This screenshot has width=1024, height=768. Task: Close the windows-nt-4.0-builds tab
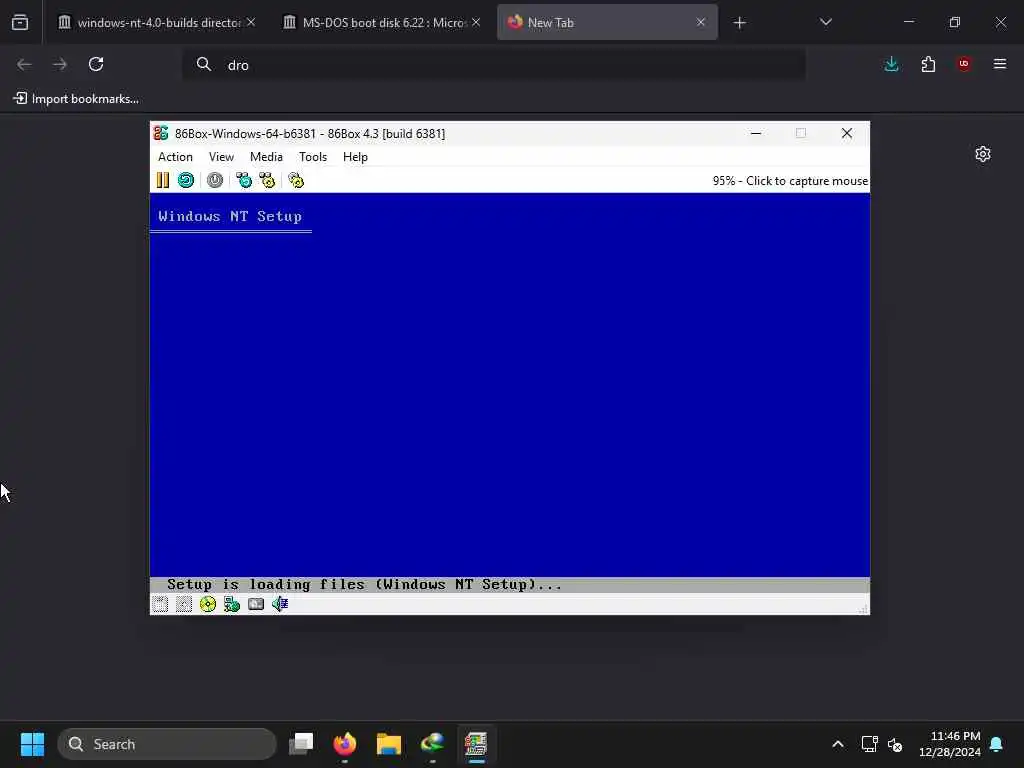point(251,22)
